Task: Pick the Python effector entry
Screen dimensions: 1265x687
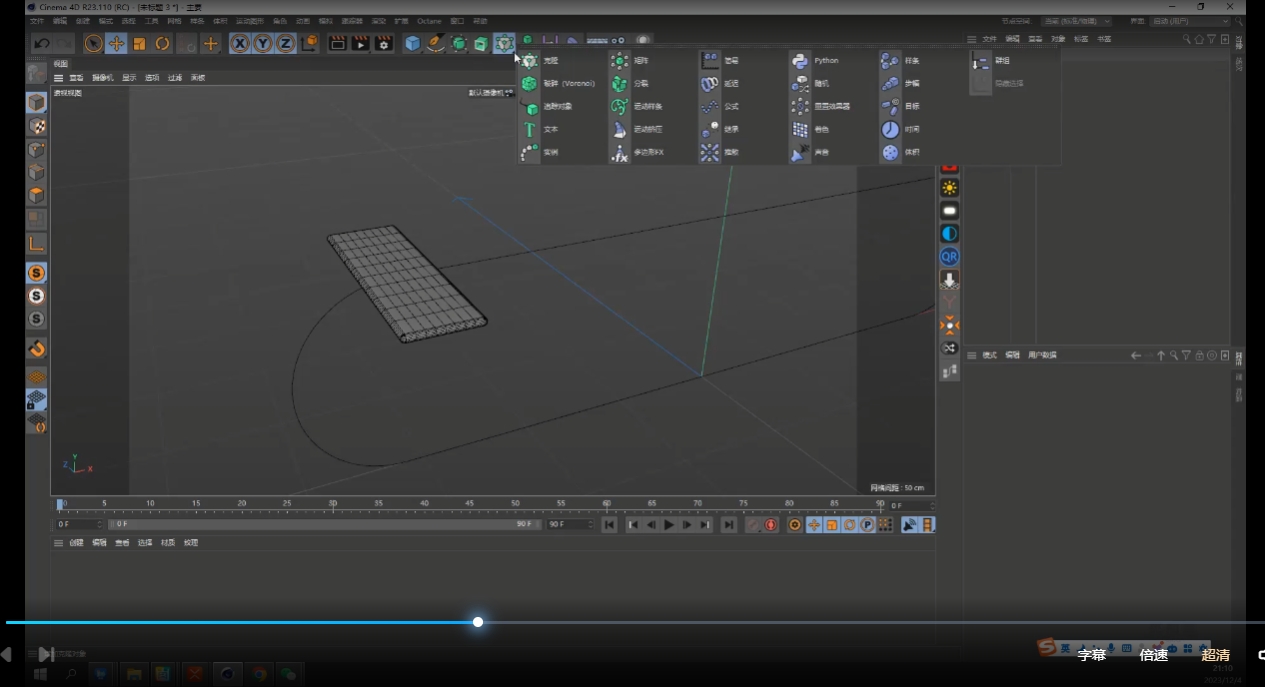Action: pos(826,61)
